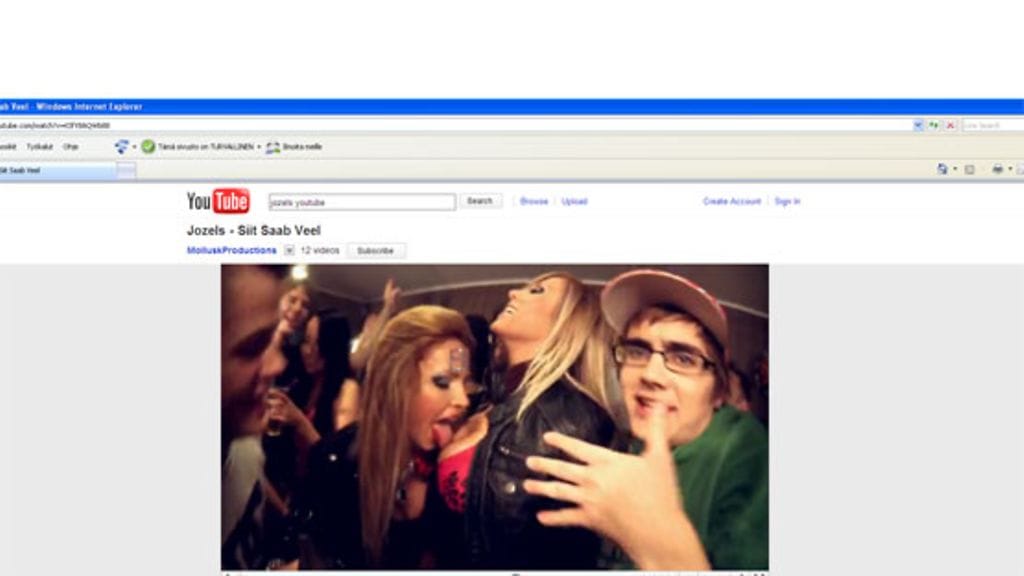This screenshot has height=576, width=1024.
Task: Click into the YouTube search field
Action: click(x=362, y=202)
